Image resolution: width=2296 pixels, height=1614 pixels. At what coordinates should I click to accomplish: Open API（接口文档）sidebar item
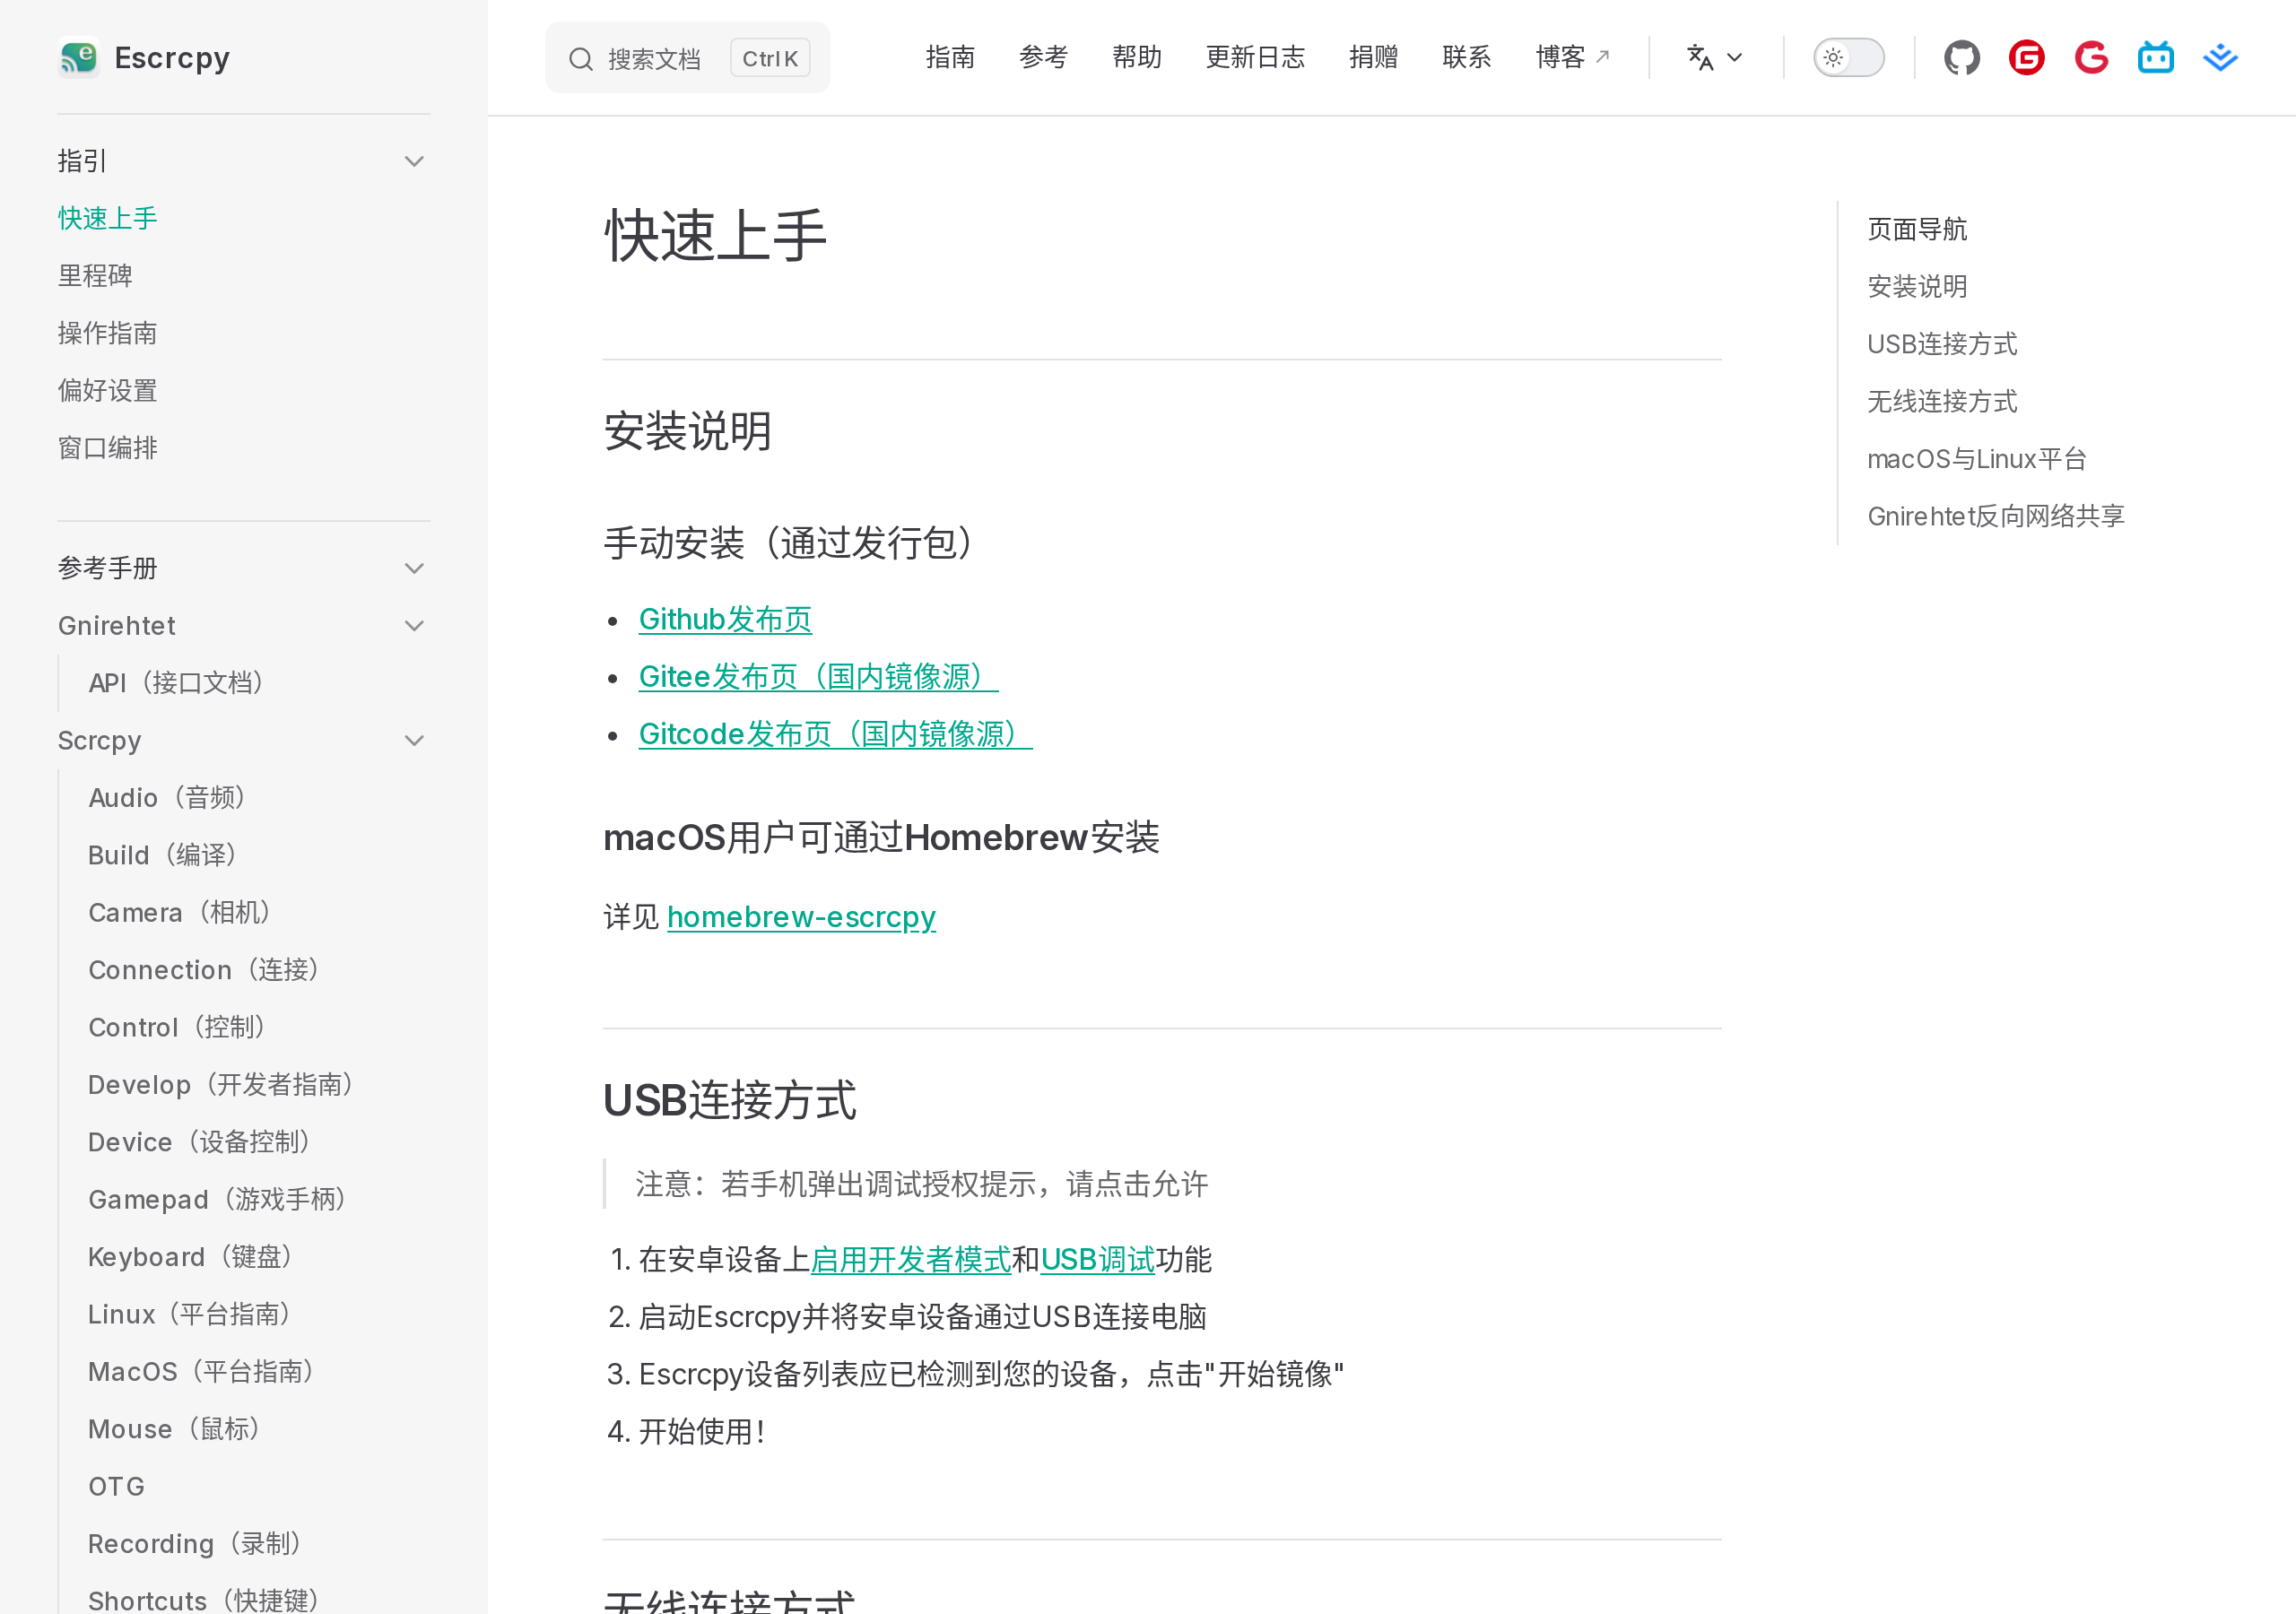point(176,683)
